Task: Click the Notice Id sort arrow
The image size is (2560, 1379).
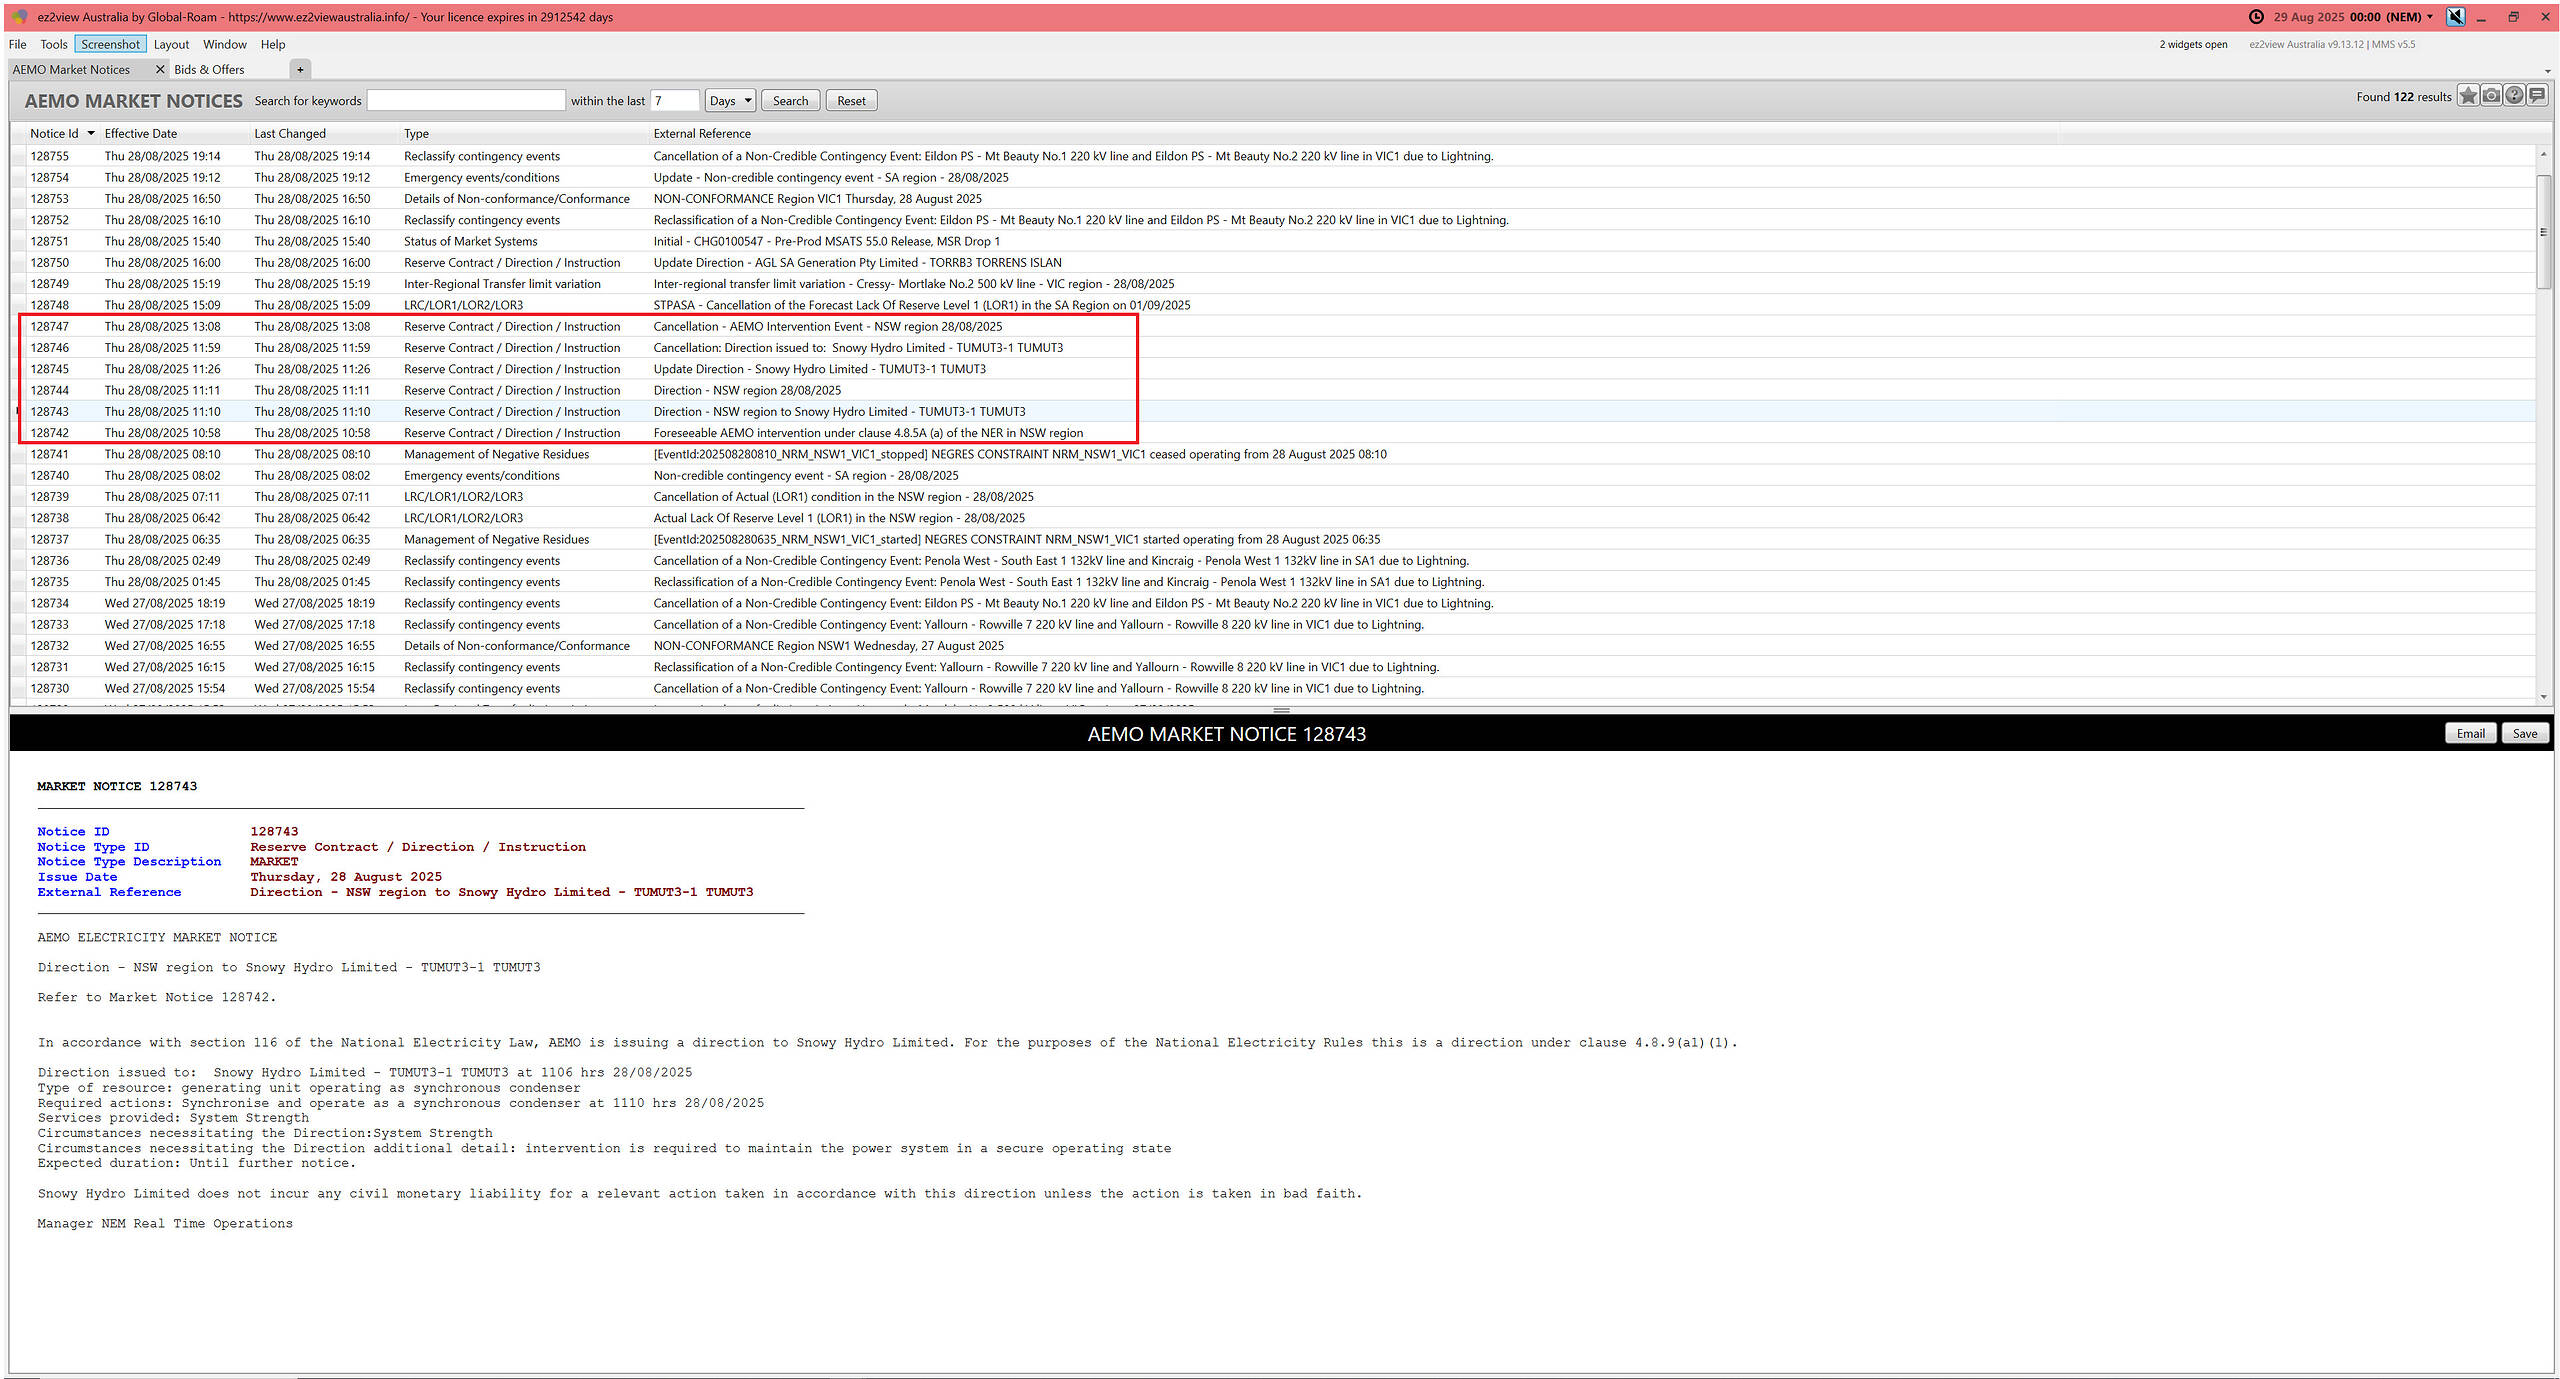Action: pyautogui.click(x=91, y=133)
